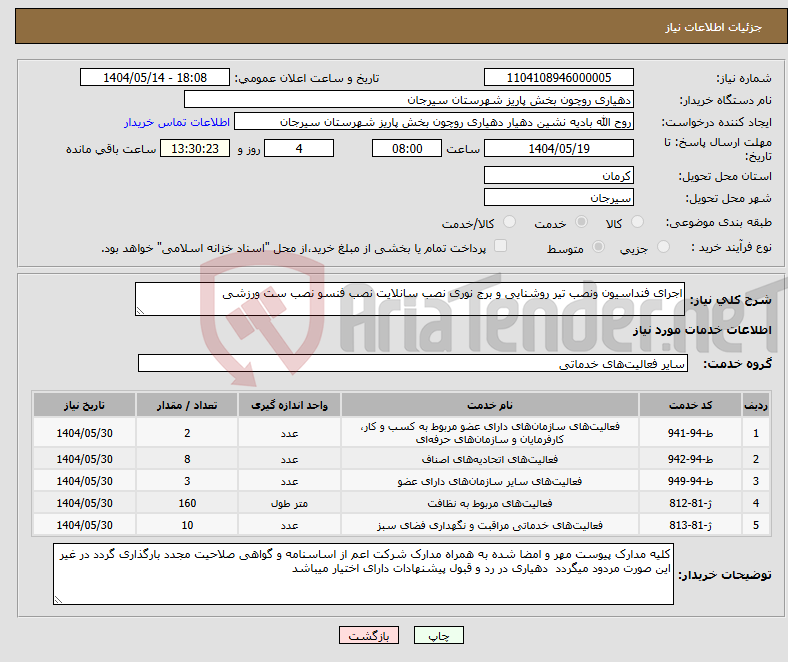Click the تعداد / مقدار column header
Screen dimensions: 788x662
pyautogui.click(x=187, y=405)
